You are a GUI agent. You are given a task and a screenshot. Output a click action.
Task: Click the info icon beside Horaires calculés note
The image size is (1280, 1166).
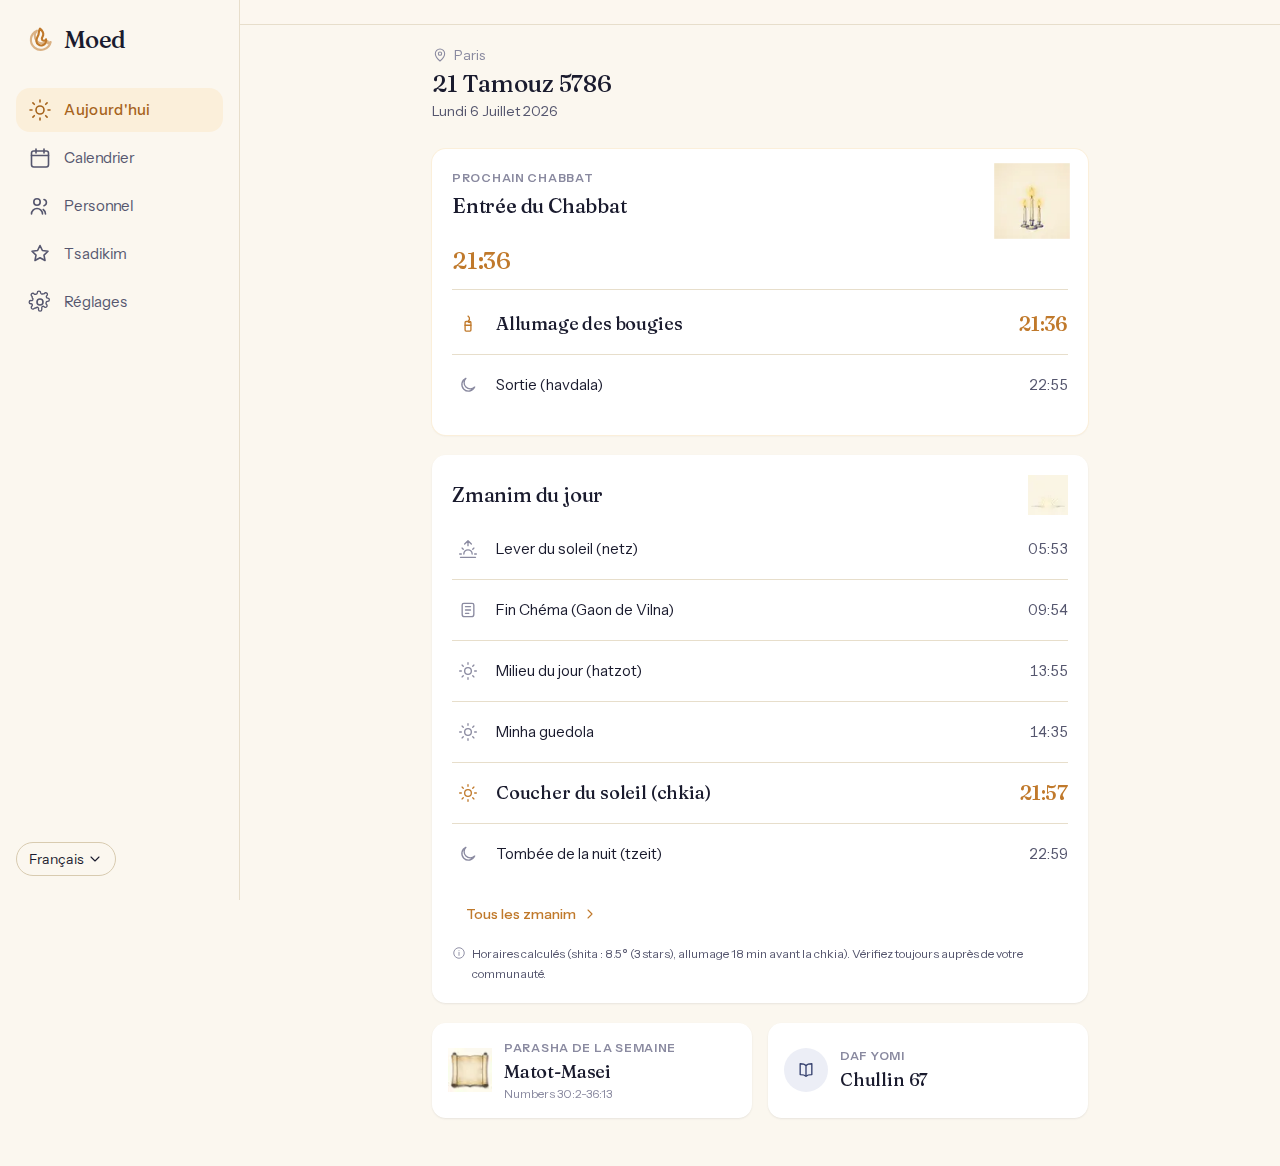pos(459,953)
